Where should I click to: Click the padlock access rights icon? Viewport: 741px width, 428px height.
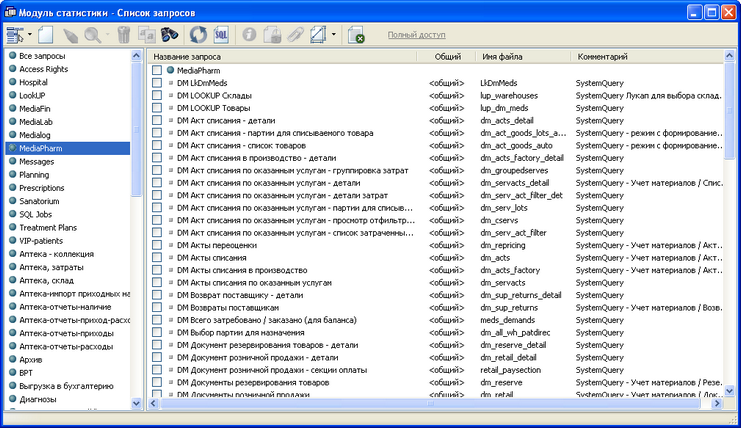[x=272, y=34]
